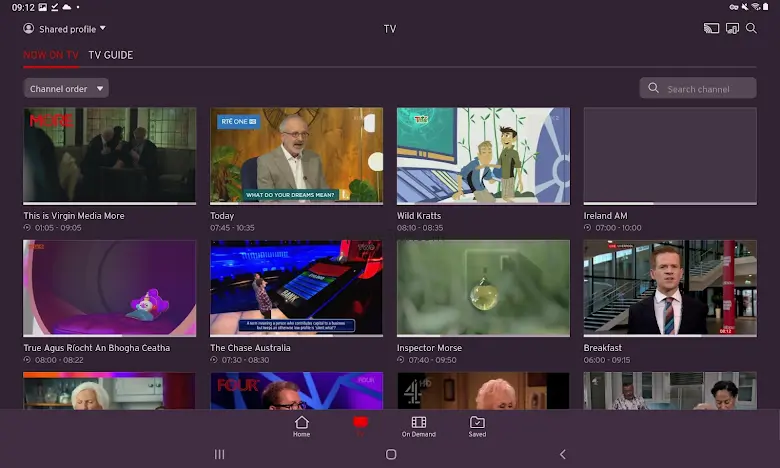
Task: Tap the Chromecast cast icon
Action: coord(712,29)
